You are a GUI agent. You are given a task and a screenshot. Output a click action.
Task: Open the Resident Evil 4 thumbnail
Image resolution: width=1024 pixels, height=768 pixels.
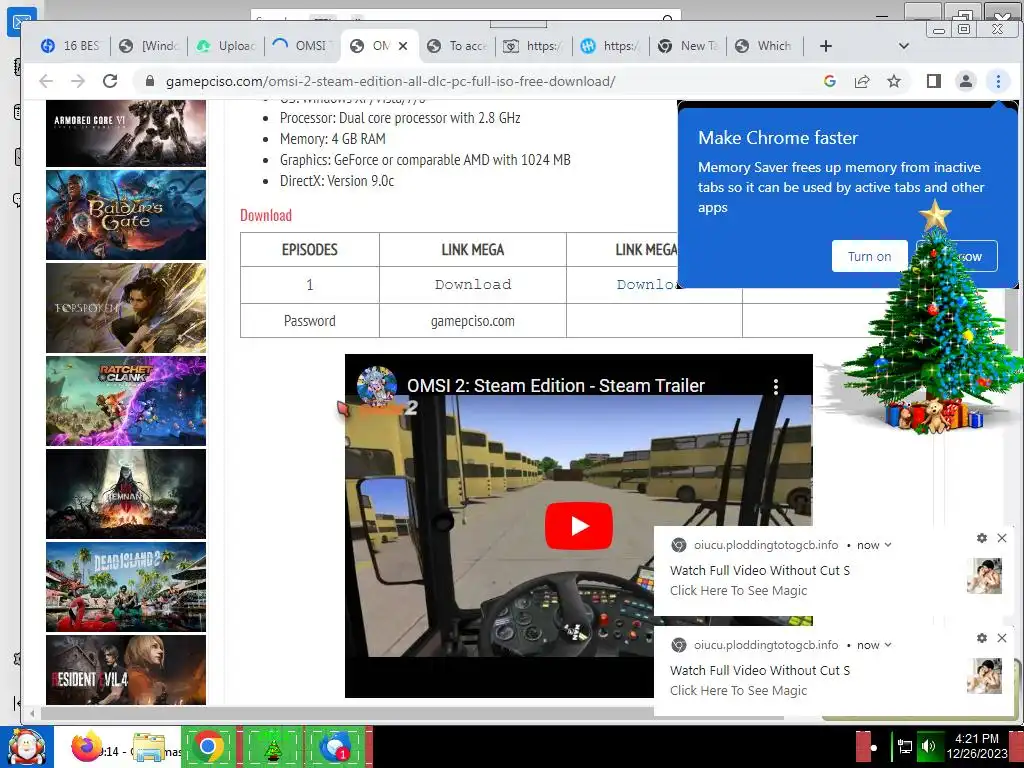[x=126, y=669]
